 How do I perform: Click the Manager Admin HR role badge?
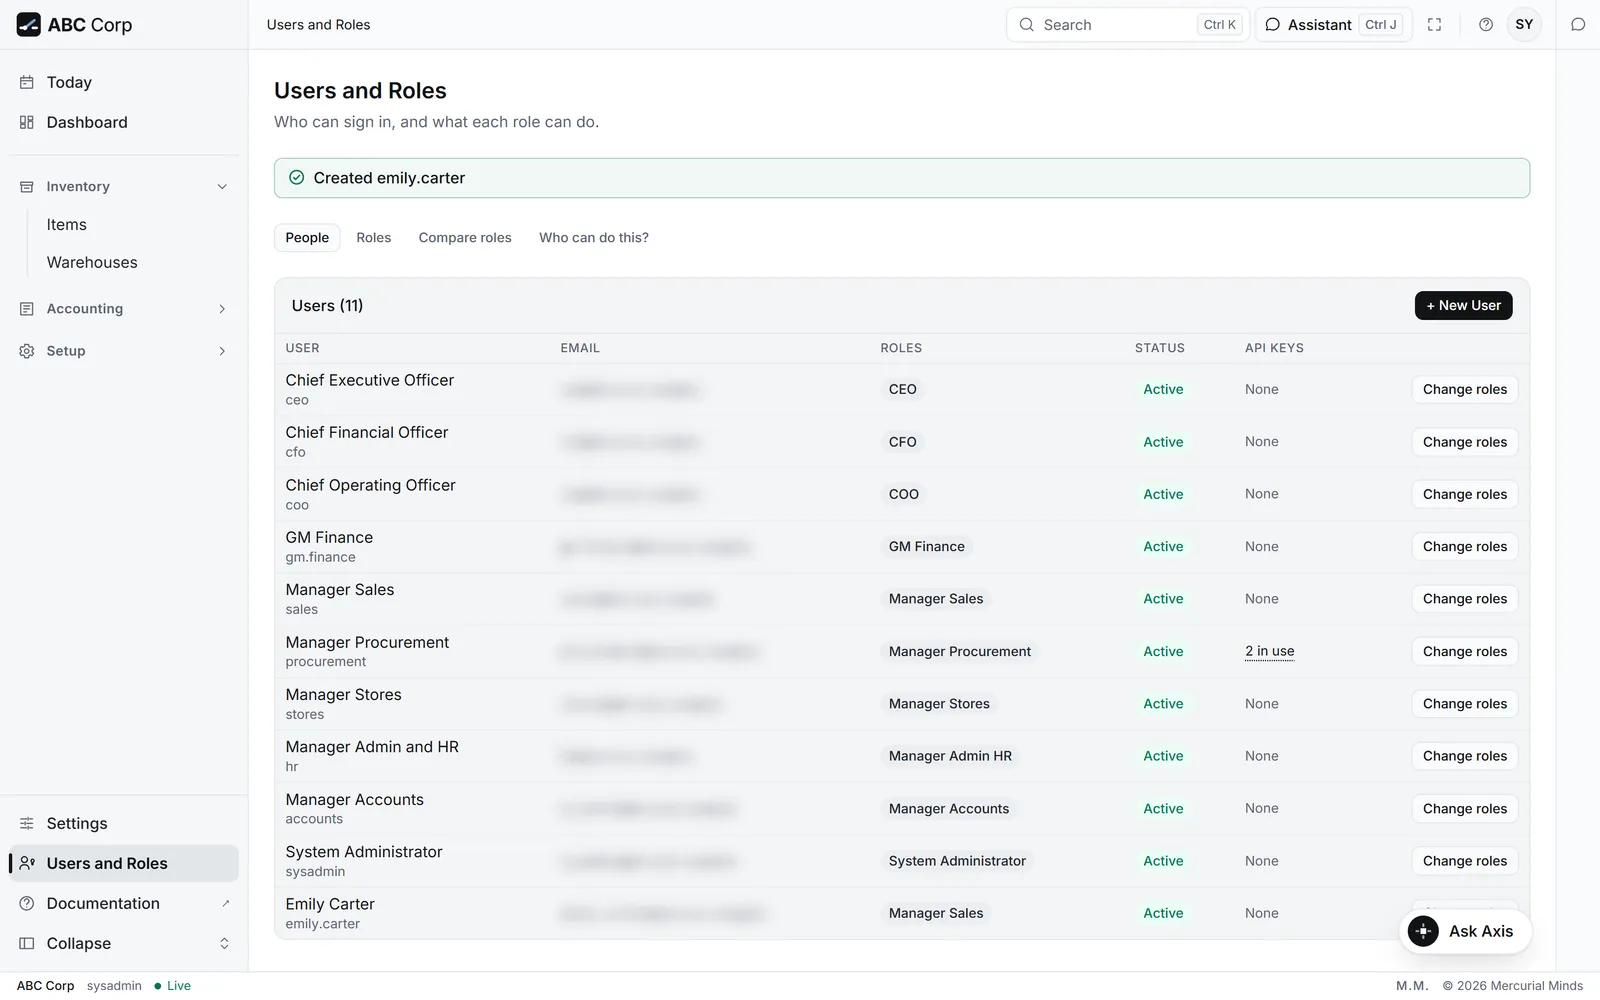(950, 757)
